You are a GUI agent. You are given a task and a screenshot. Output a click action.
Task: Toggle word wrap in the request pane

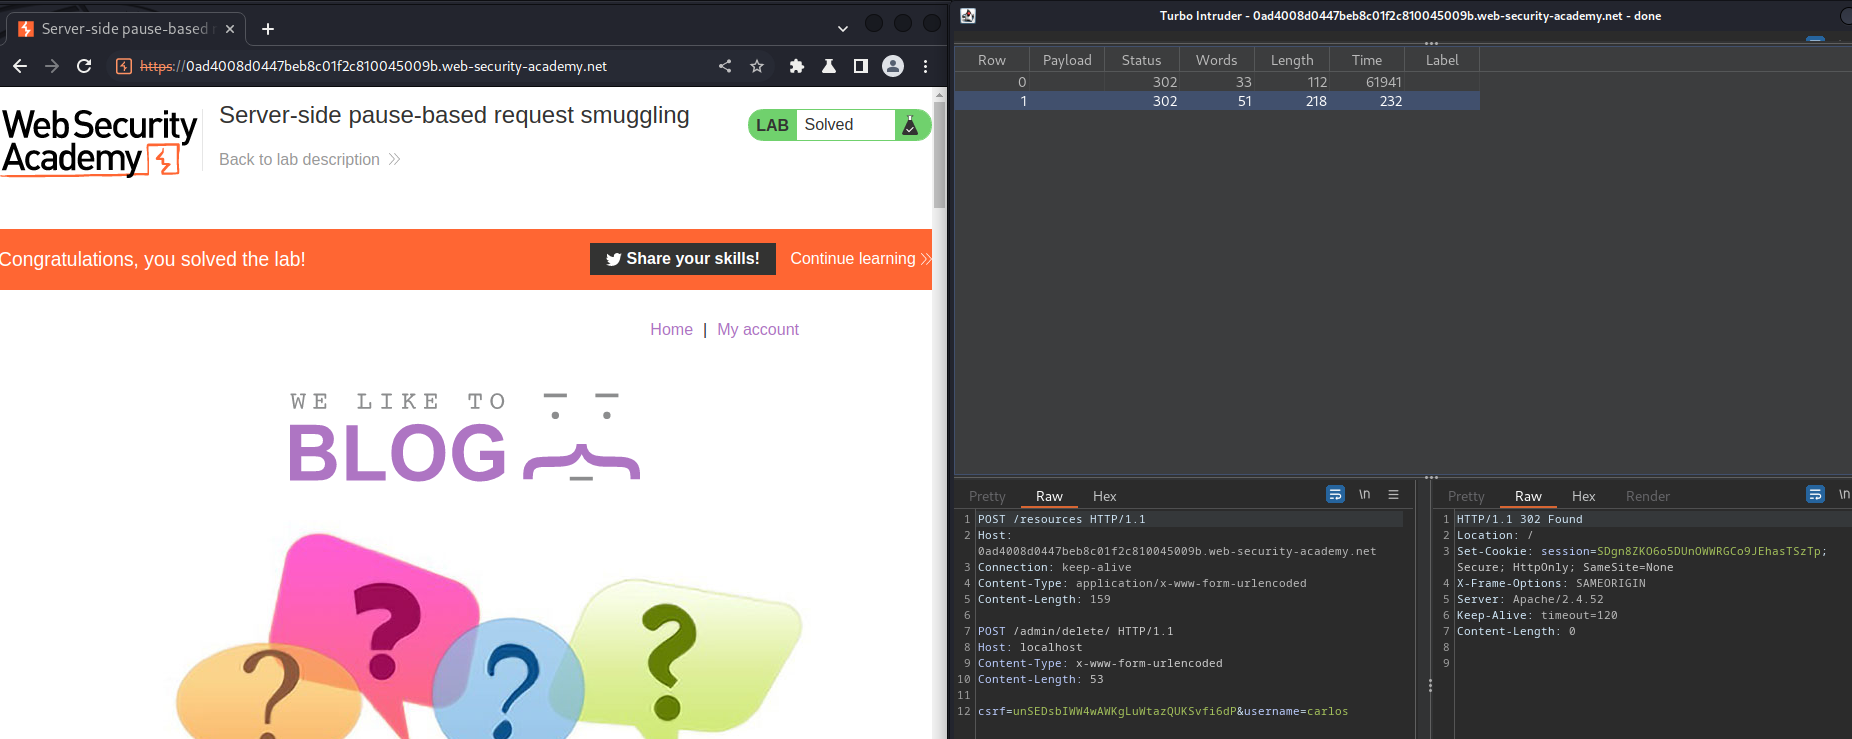click(x=1335, y=494)
